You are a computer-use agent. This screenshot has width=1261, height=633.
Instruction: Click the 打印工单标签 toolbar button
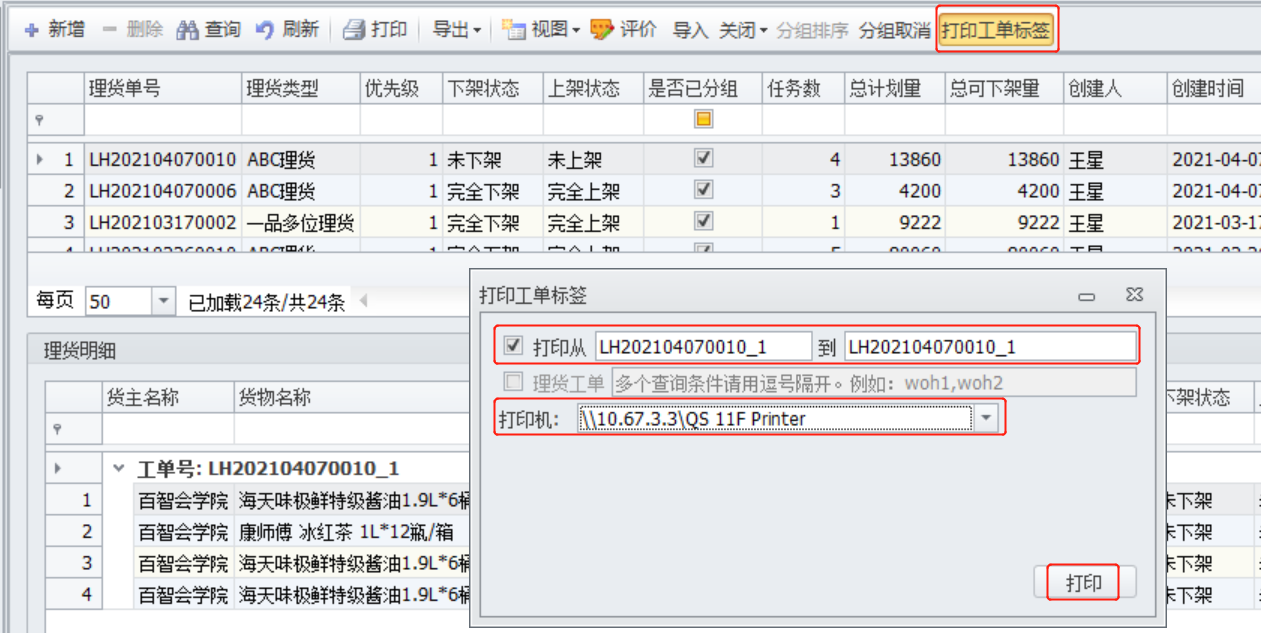coord(996,31)
